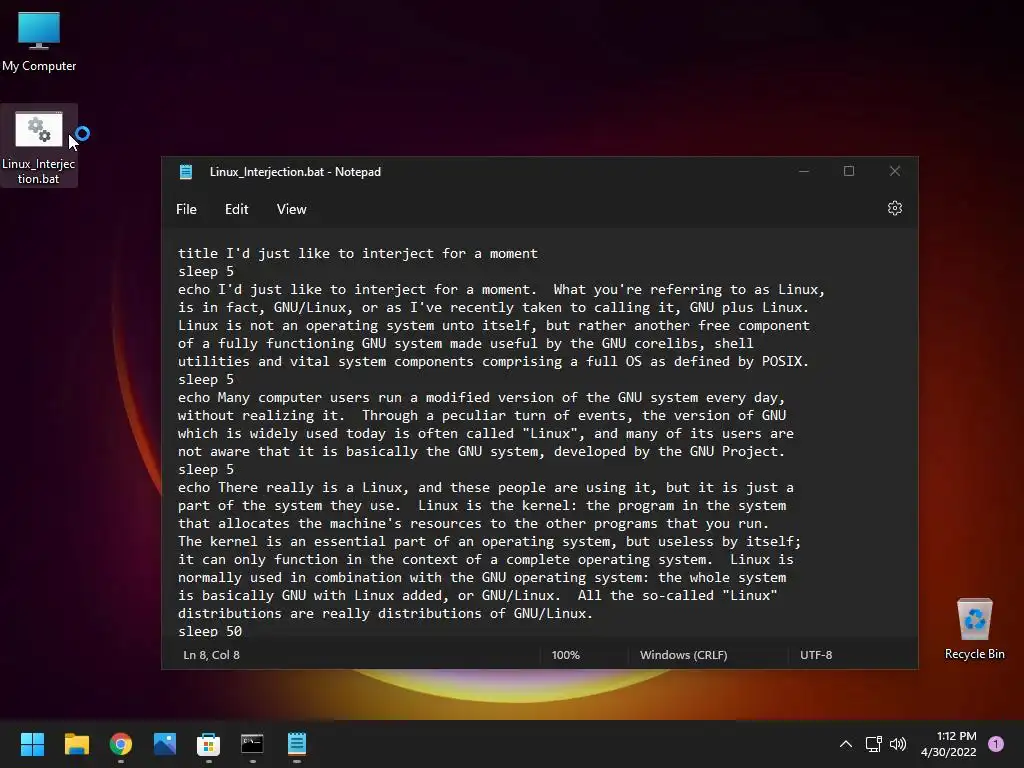Click the UTF-8 encoding status entry

pos(816,655)
